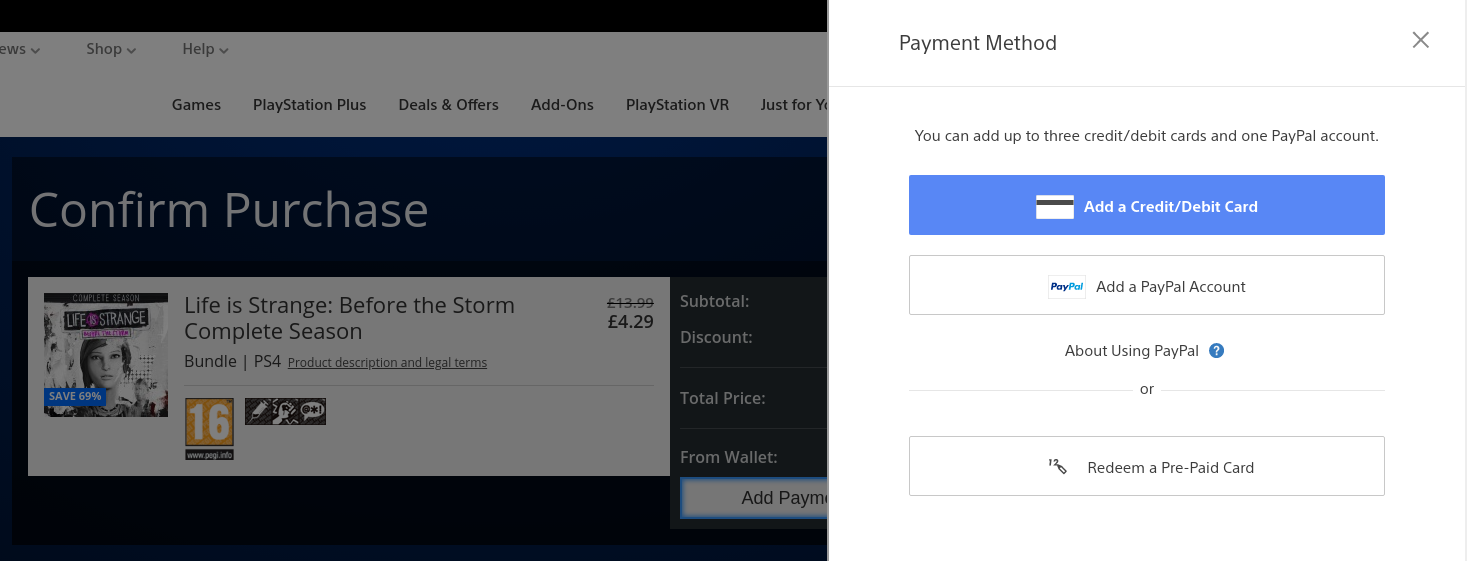The width and height of the screenshot is (1467, 561).
Task: Click the SAVE 69% badge
Action: pyautogui.click(x=76, y=396)
